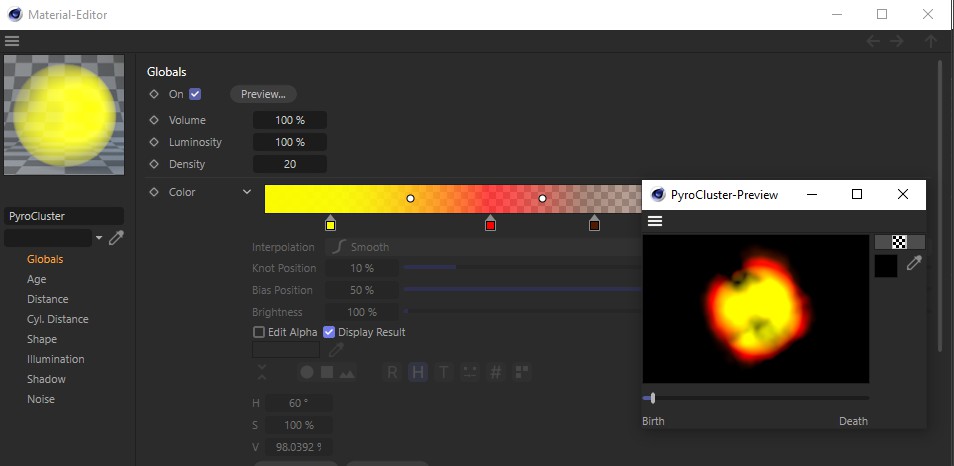Click the eyedropper beside the knot color field
954x466 pixels.
pyautogui.click(x=336, y=349)
